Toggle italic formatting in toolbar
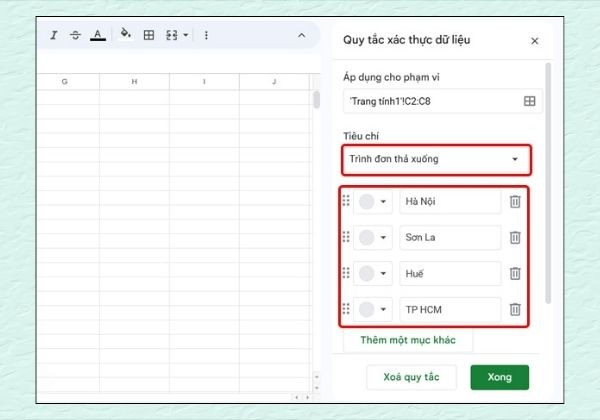600x420 pixels. coord(54,36)
